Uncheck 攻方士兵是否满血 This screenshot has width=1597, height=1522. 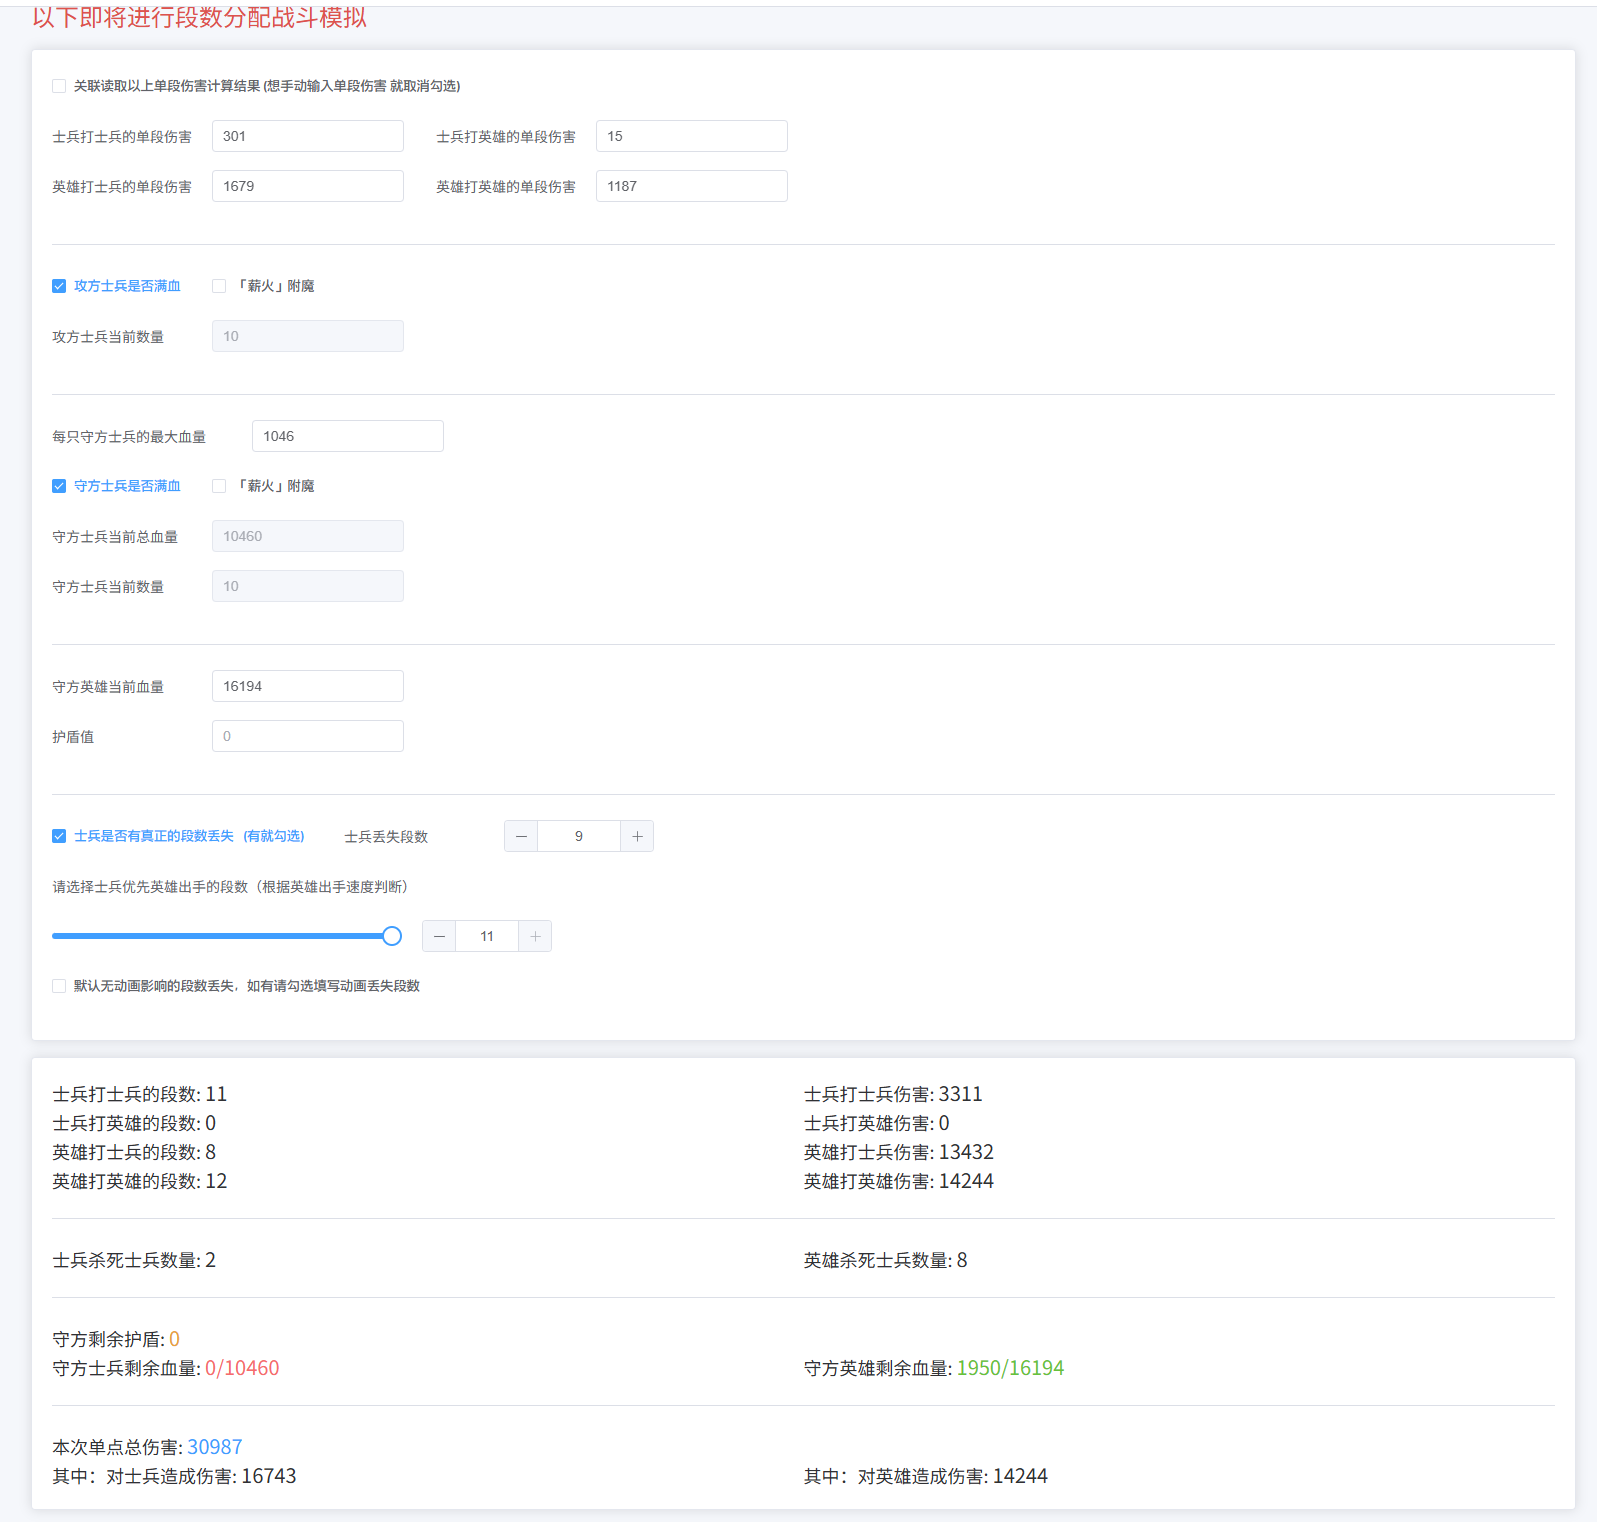click(x=59, y=286)
